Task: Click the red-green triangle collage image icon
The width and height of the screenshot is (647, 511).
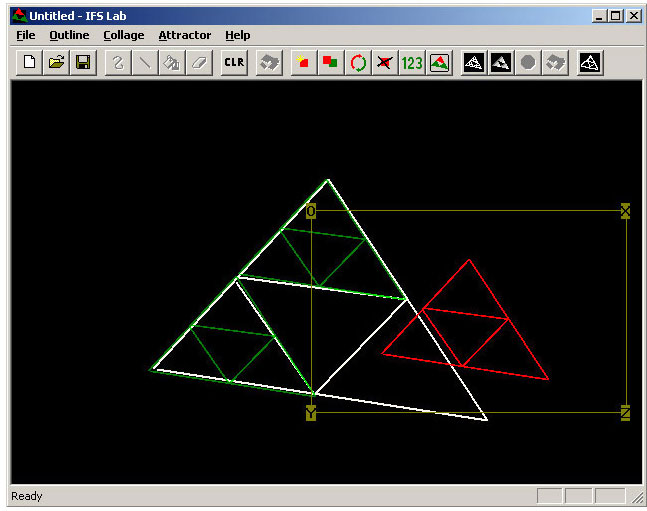Action: (439, 63)
